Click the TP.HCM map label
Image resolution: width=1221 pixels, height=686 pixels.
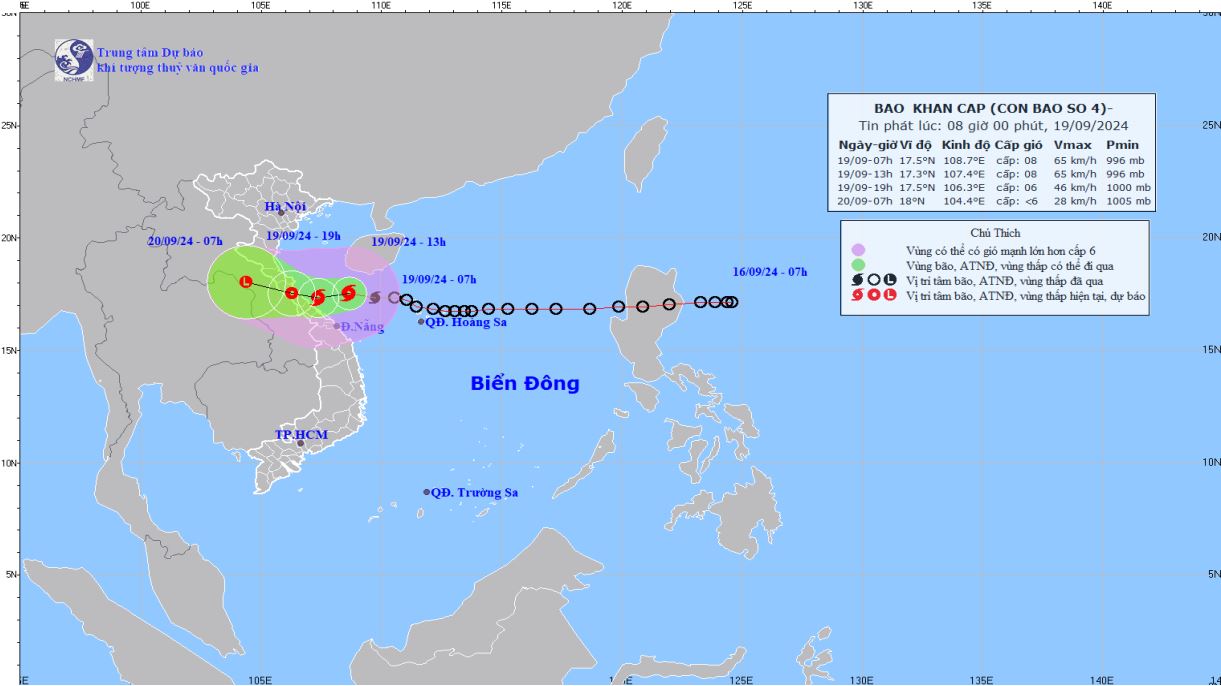301,435
